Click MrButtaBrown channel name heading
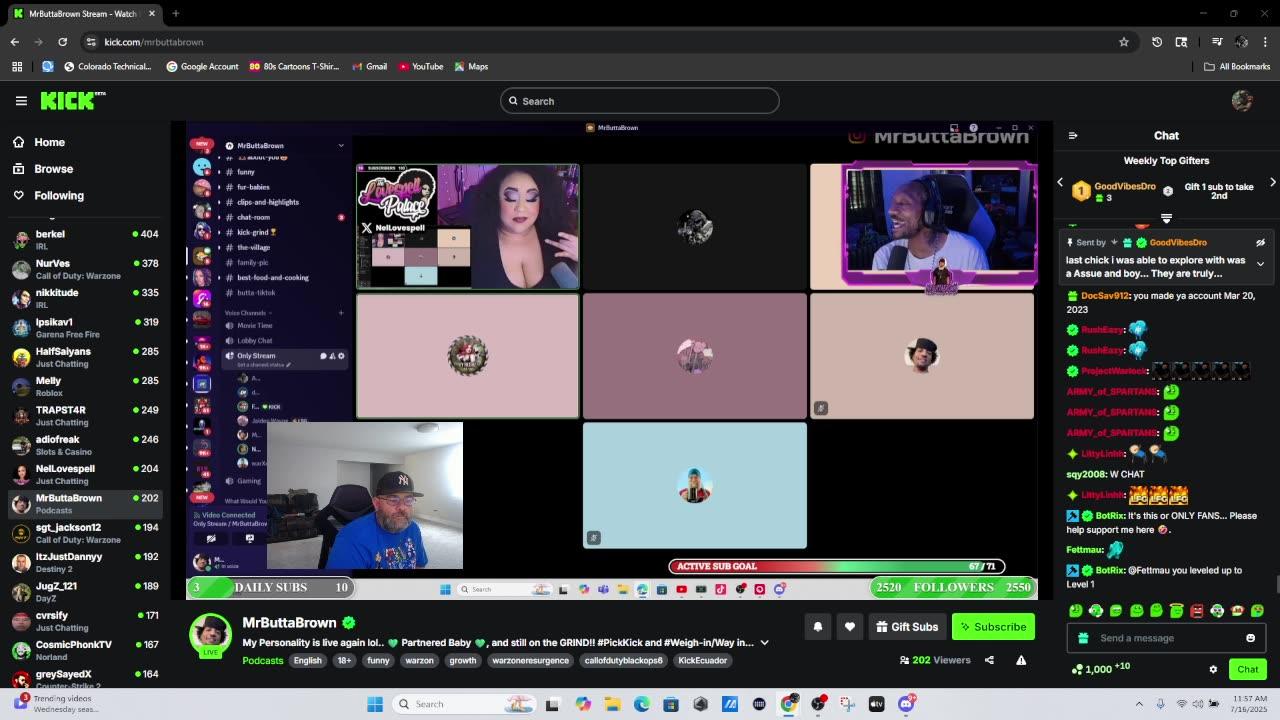 click(x=289, y=623)
